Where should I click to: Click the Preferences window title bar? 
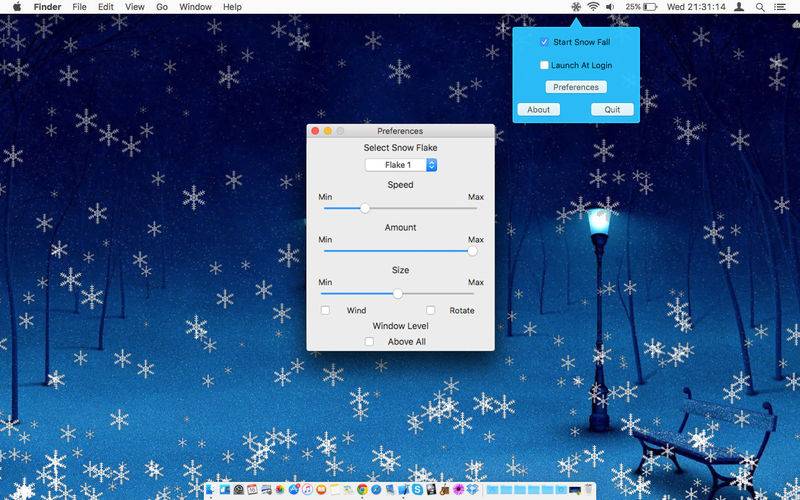400,131
